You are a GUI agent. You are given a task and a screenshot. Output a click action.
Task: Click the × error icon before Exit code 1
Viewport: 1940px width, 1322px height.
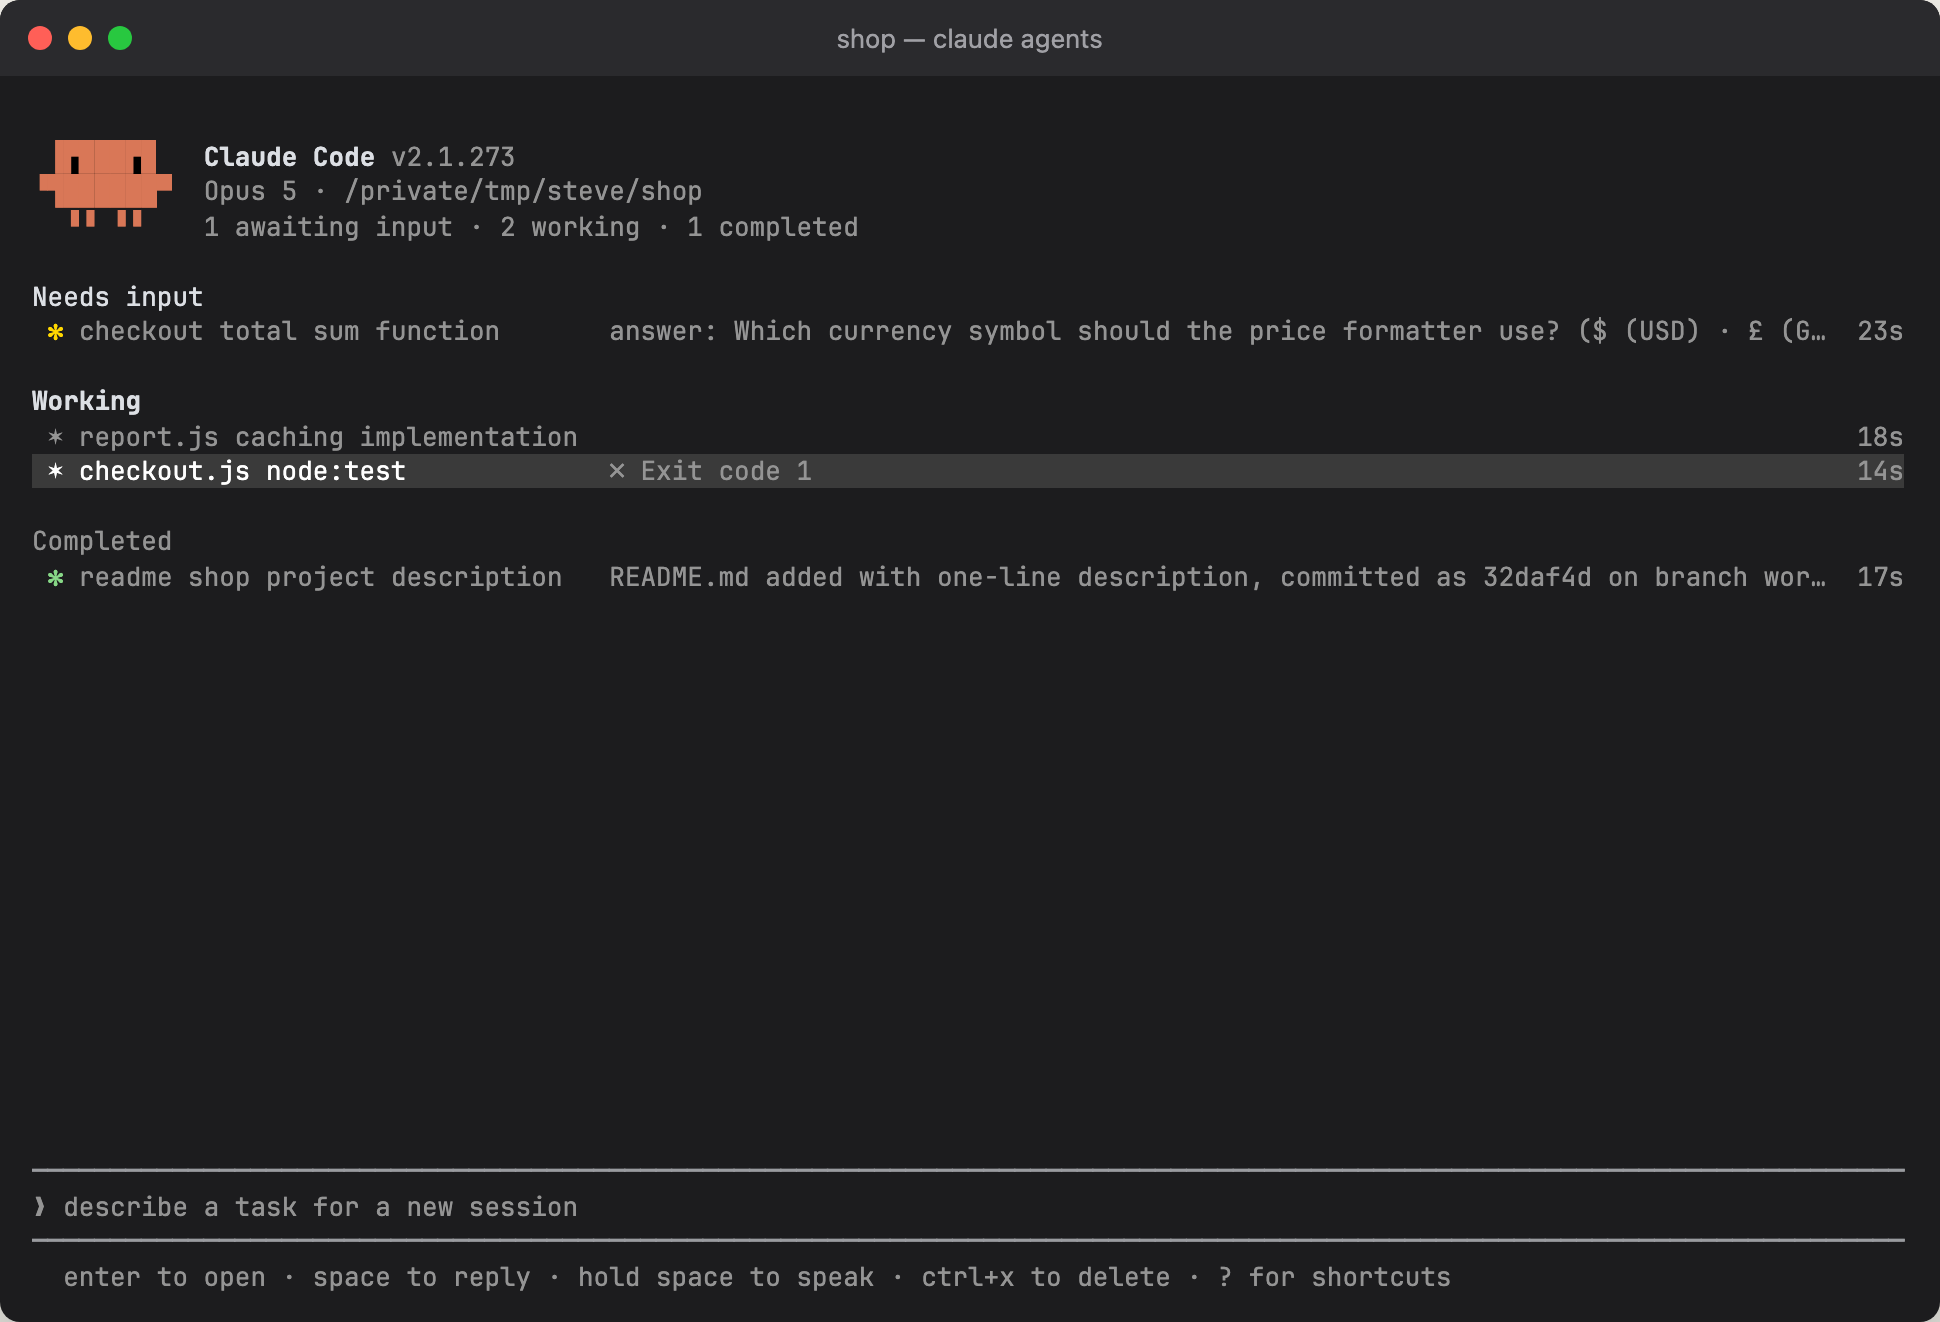(x=617, y=471)
